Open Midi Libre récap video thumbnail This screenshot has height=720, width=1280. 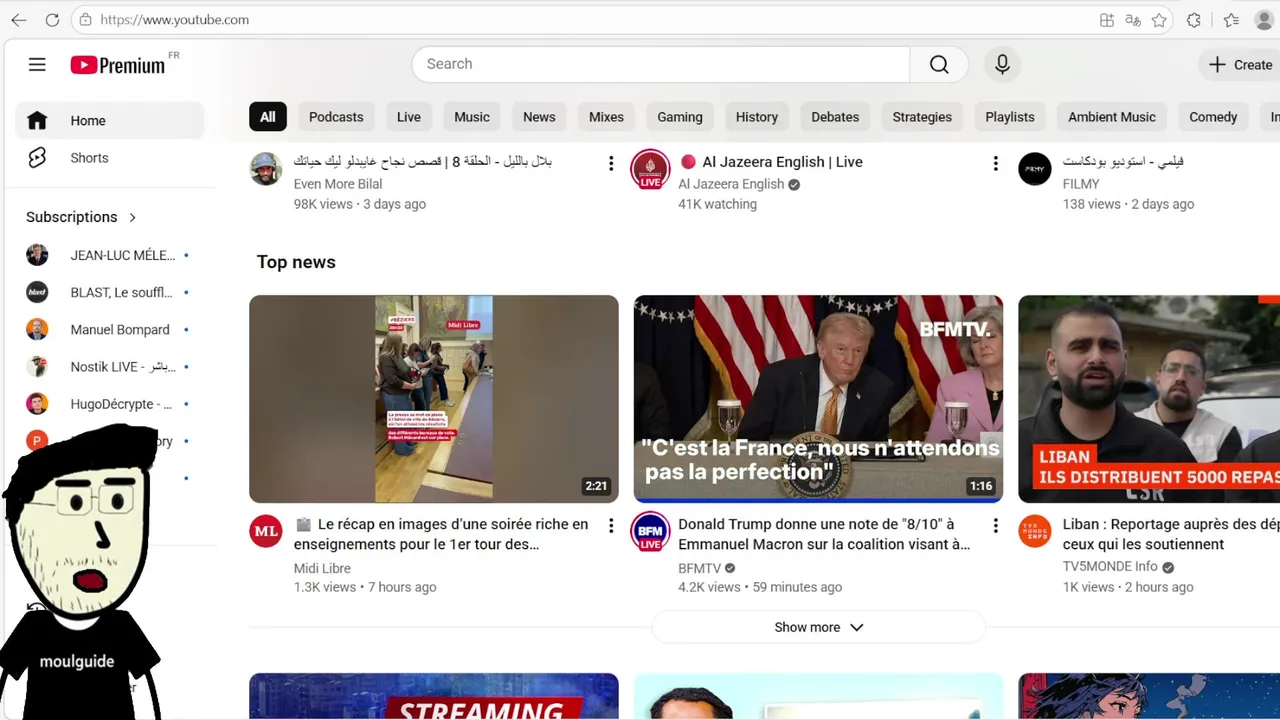click(434, 399)
